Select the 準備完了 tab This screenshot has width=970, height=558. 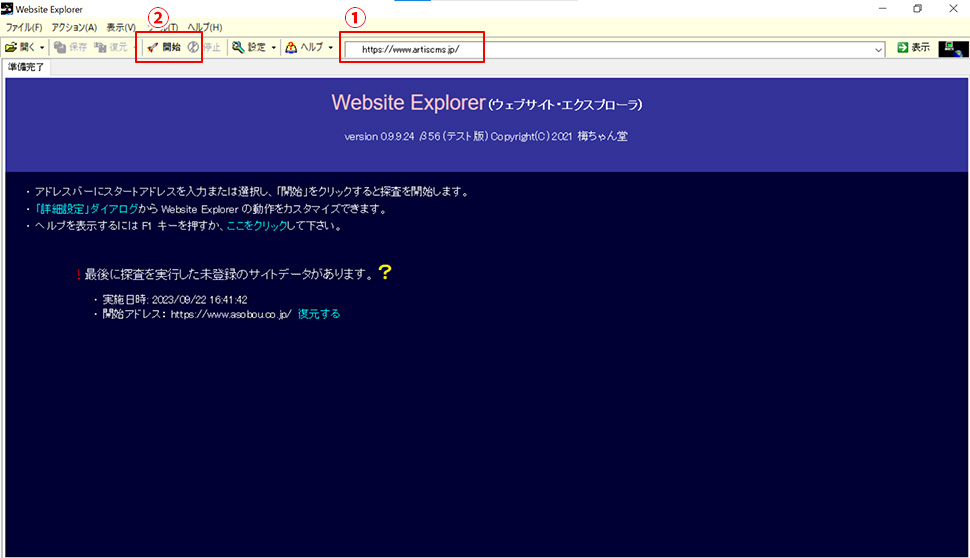click(x=26, y=67)
